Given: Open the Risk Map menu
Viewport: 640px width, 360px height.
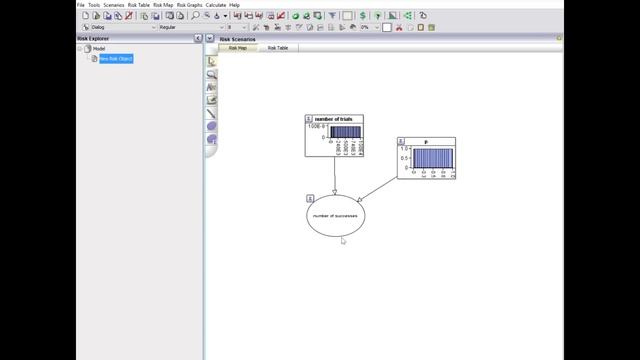Looking at the screenshot, I should click(x=163, y=5).
